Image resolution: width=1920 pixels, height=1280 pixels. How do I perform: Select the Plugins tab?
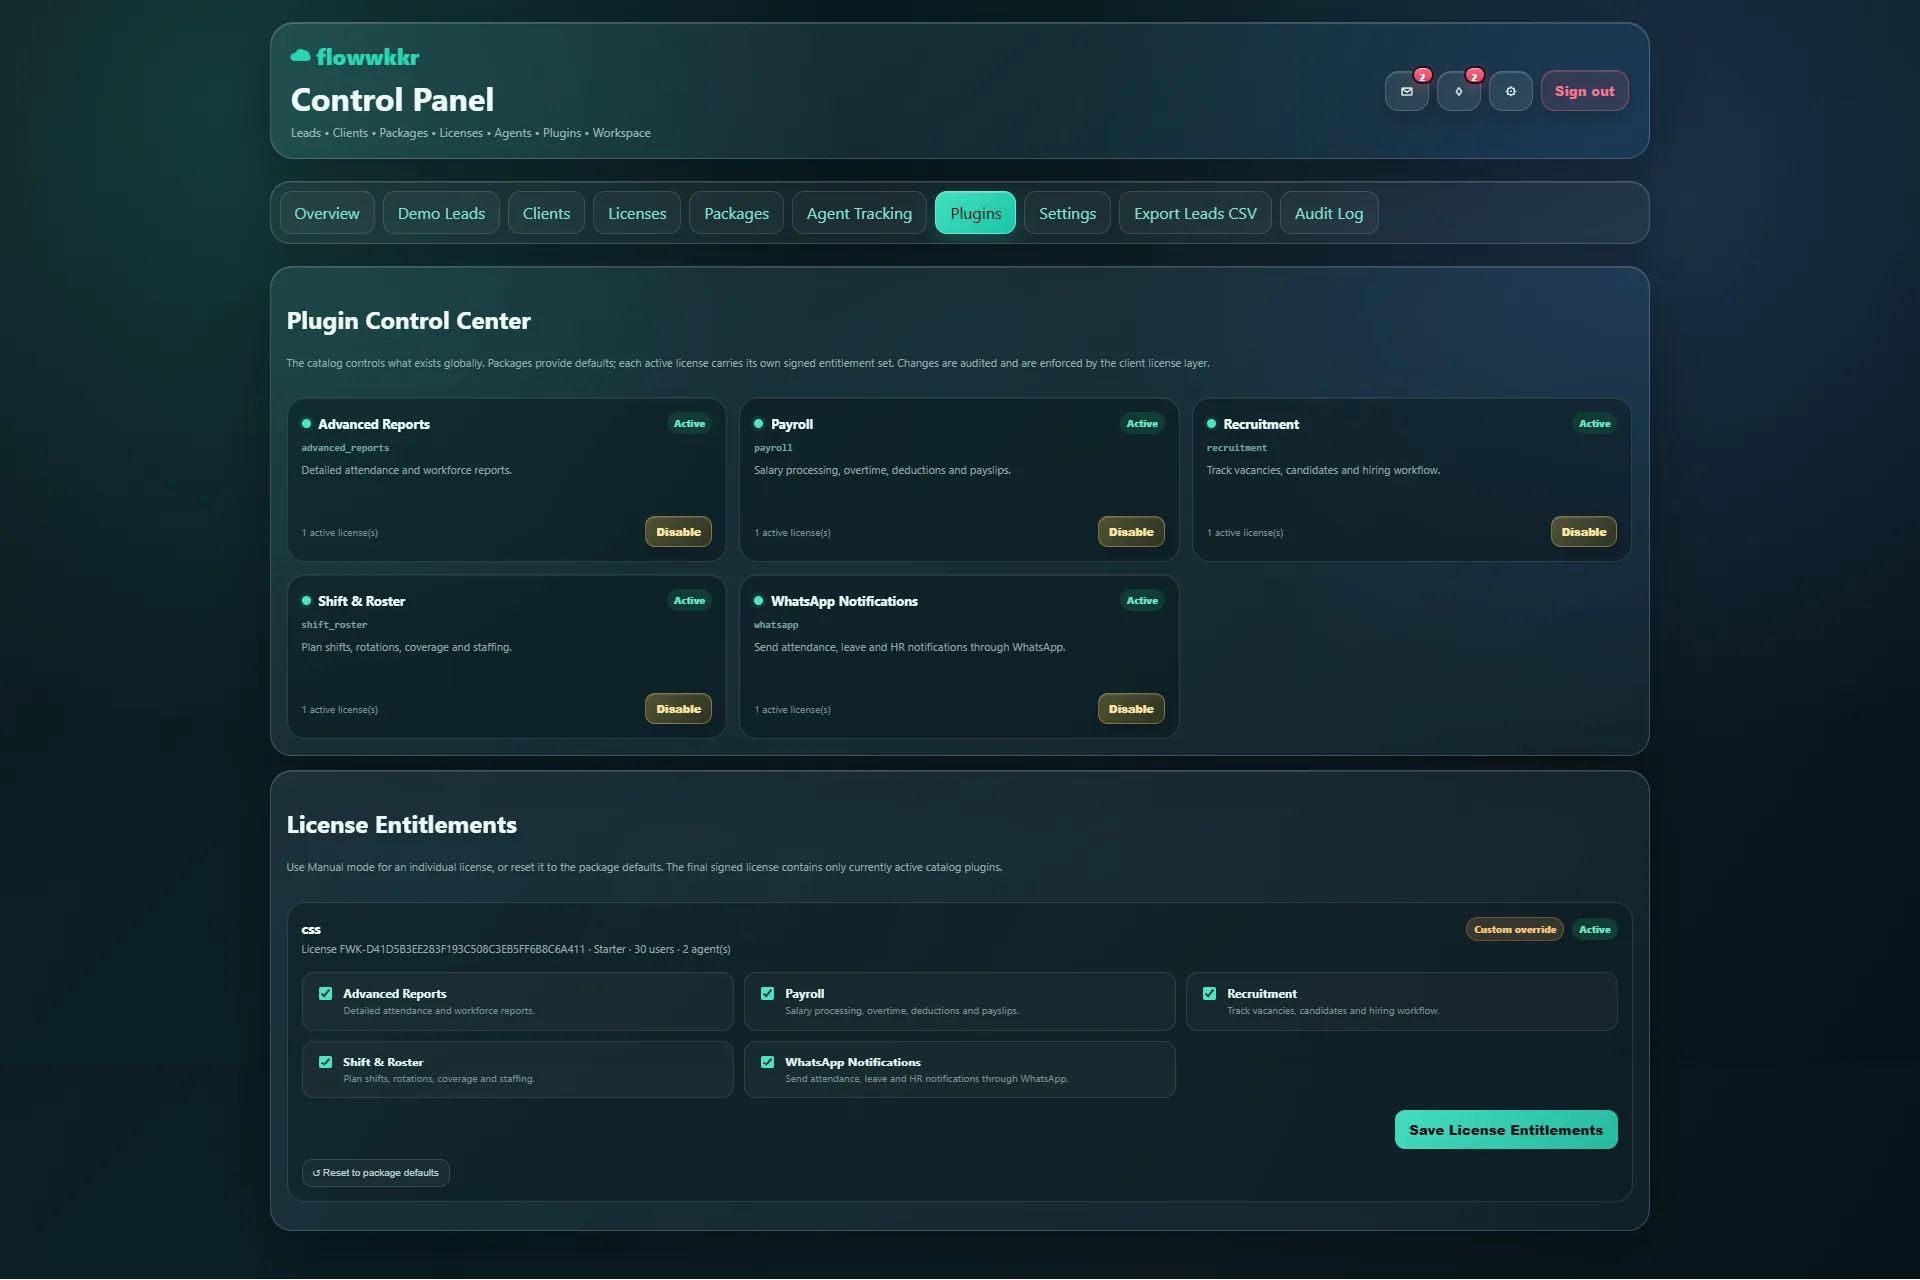[x=975, y=213]
